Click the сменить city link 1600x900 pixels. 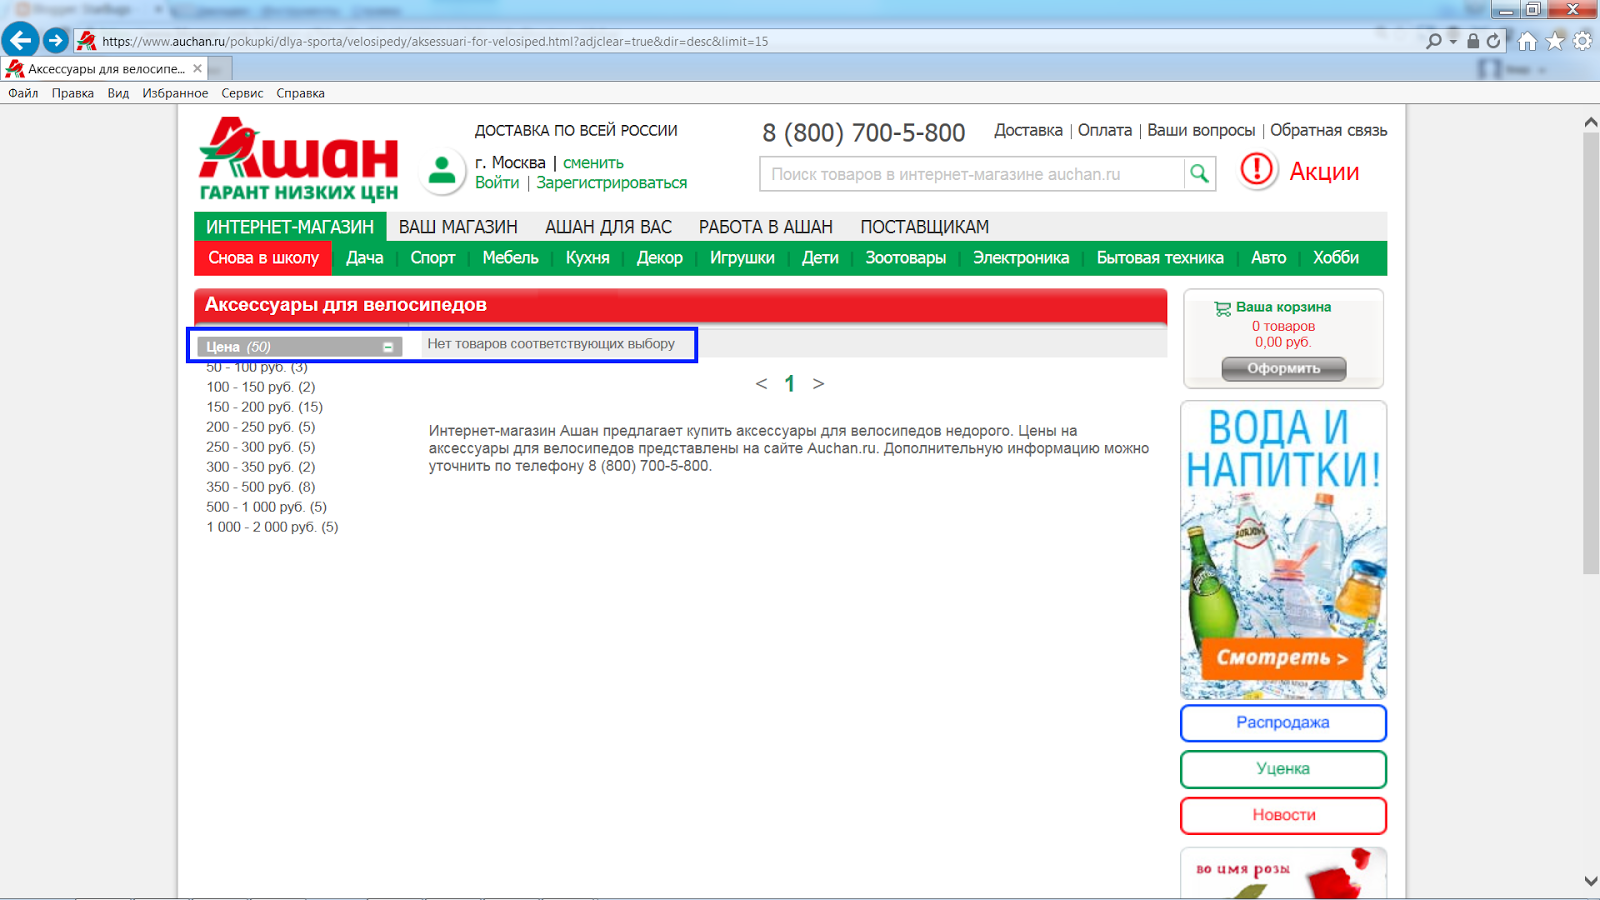(x=593, y=163)
